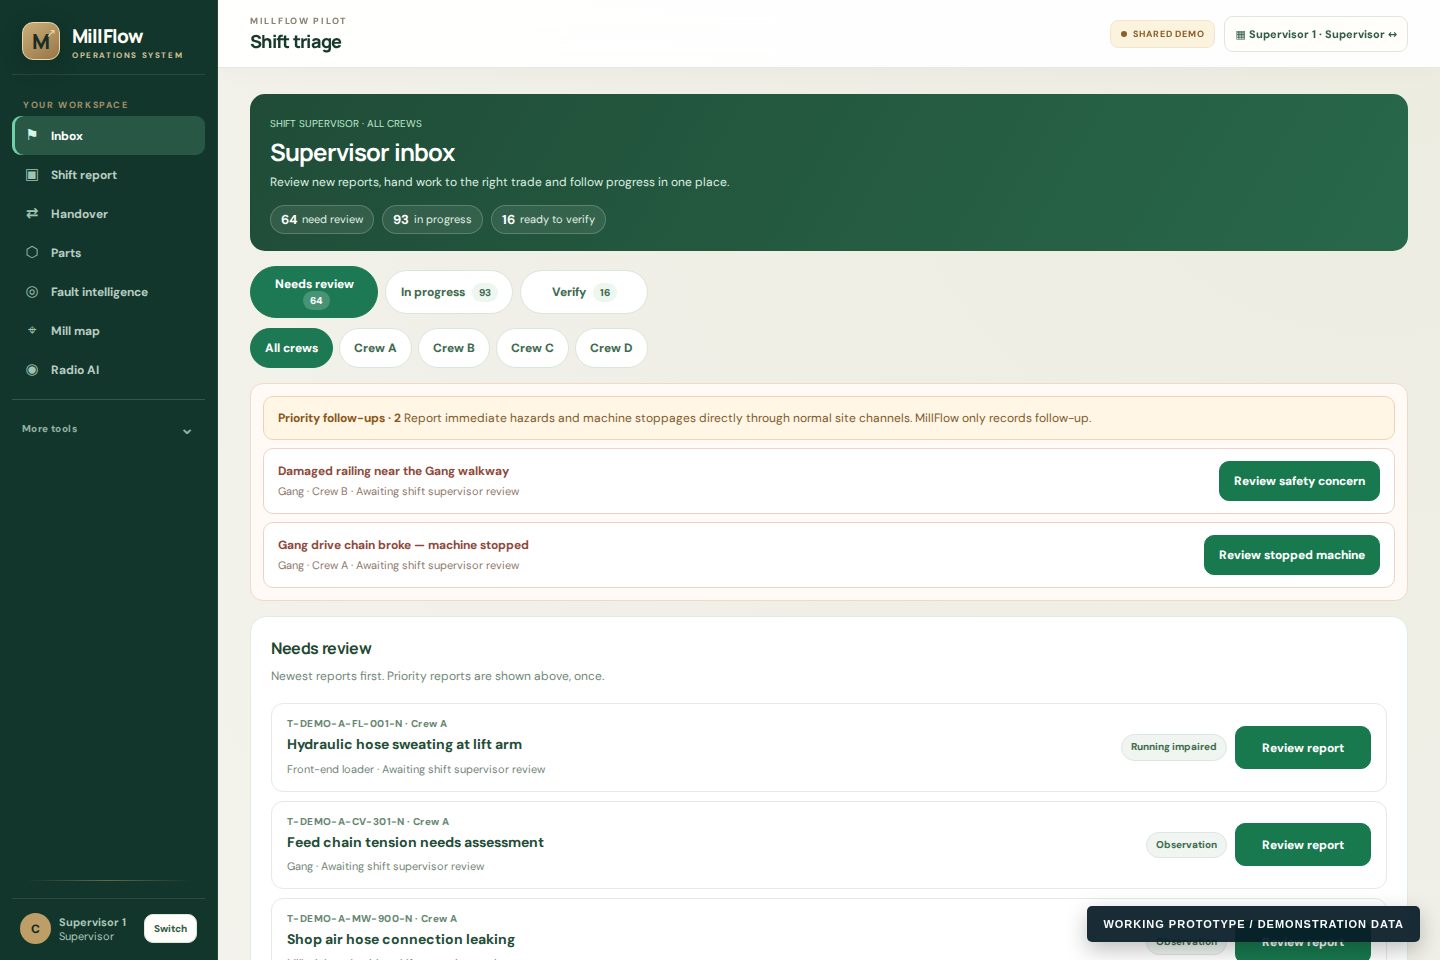The height and width of the screenshot is (960, 1440).
Task: Click the 93 in progress pill
Action: tap(432, 220)
